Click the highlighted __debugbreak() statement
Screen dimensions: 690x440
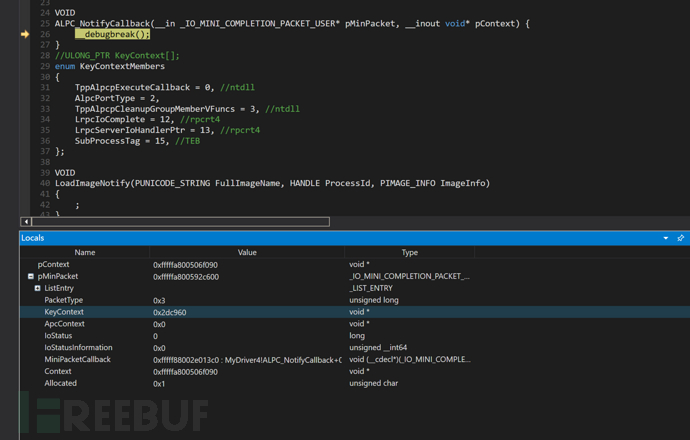coord(112,34)
